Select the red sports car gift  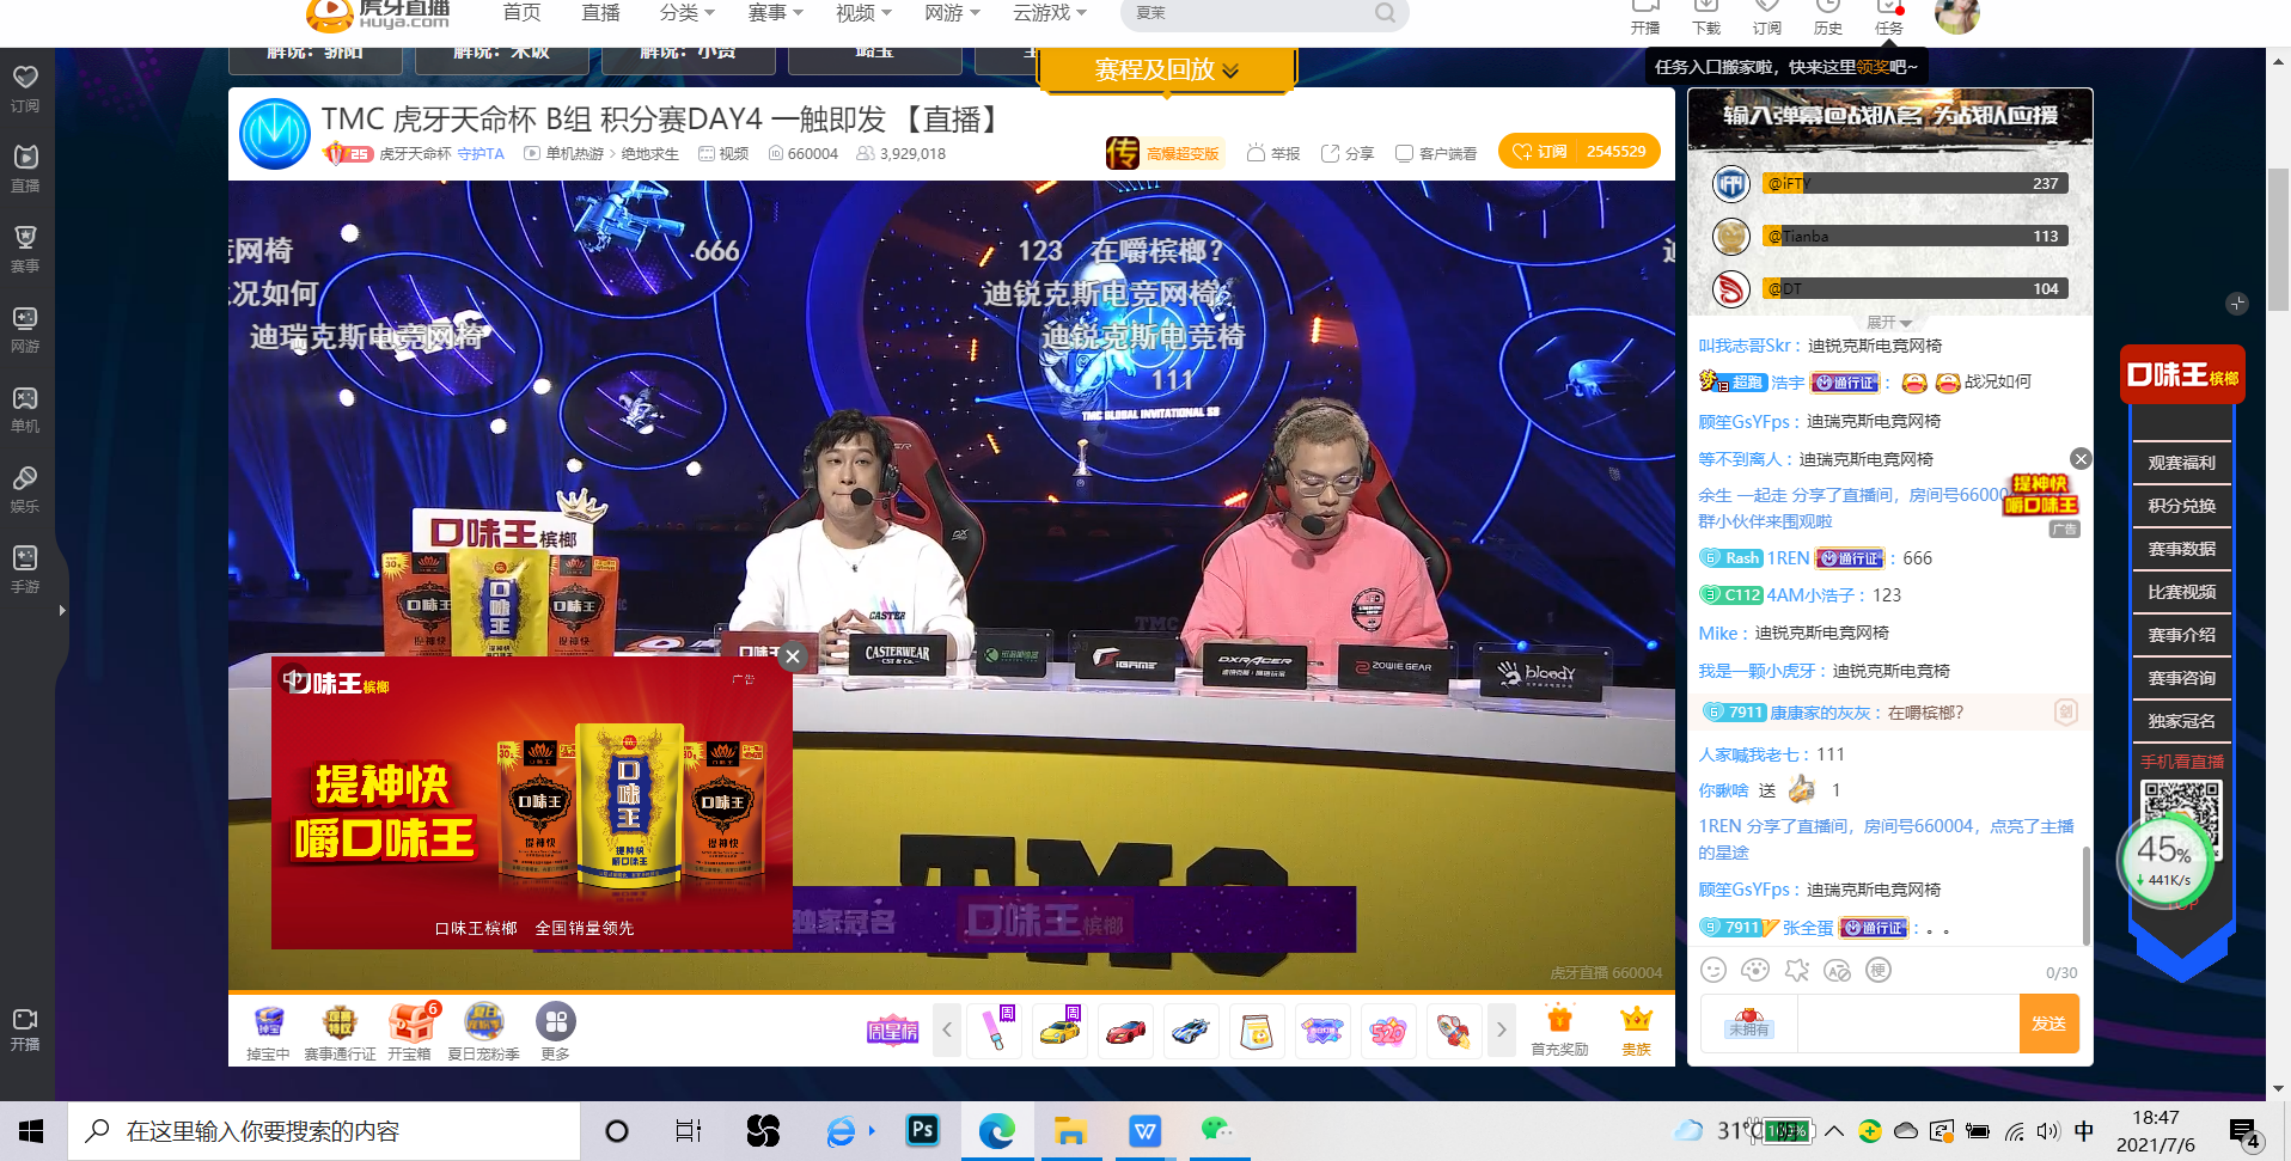[x=1125, y=1029]
